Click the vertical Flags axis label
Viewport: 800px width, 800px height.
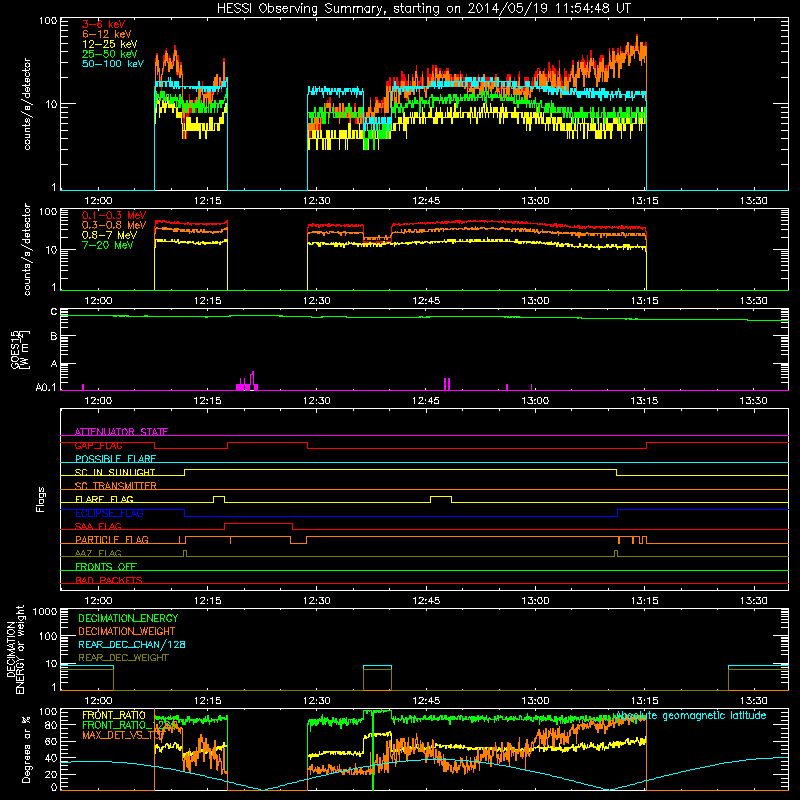[41, 499]
